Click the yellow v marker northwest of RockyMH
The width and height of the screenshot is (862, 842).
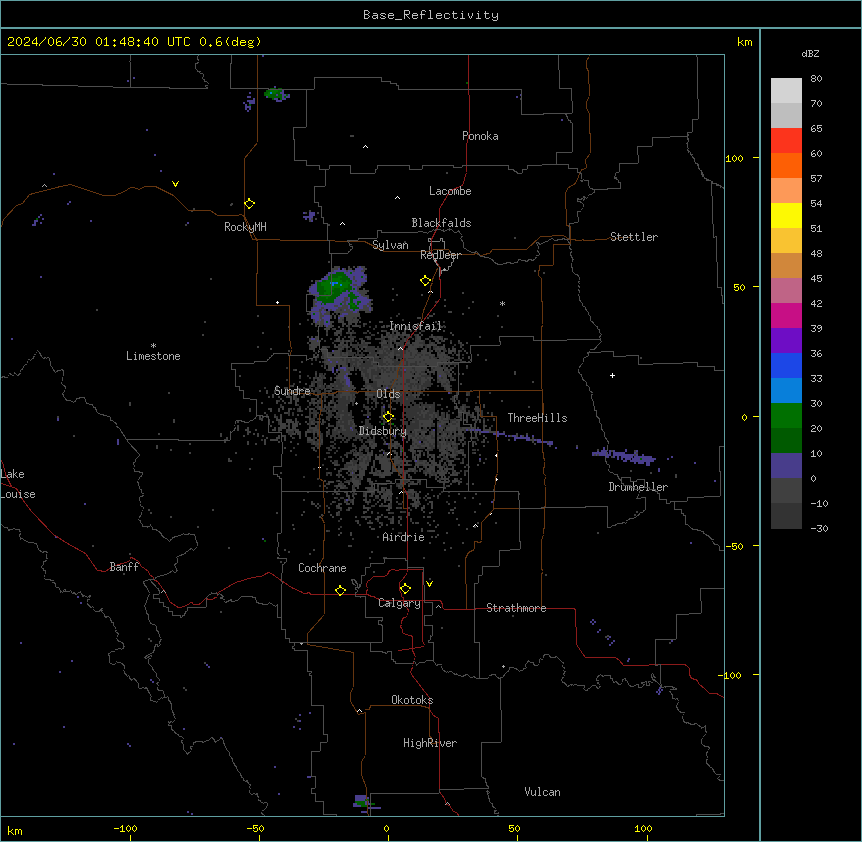[175, 184]
